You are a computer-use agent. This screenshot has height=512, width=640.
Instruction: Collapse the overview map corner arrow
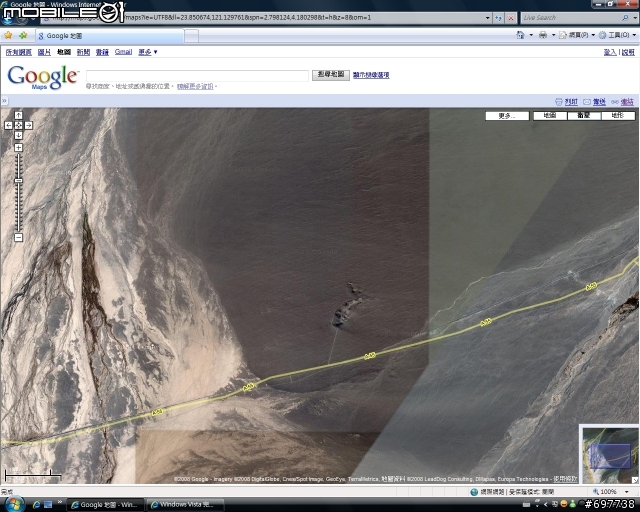click(x=636, y=480)
